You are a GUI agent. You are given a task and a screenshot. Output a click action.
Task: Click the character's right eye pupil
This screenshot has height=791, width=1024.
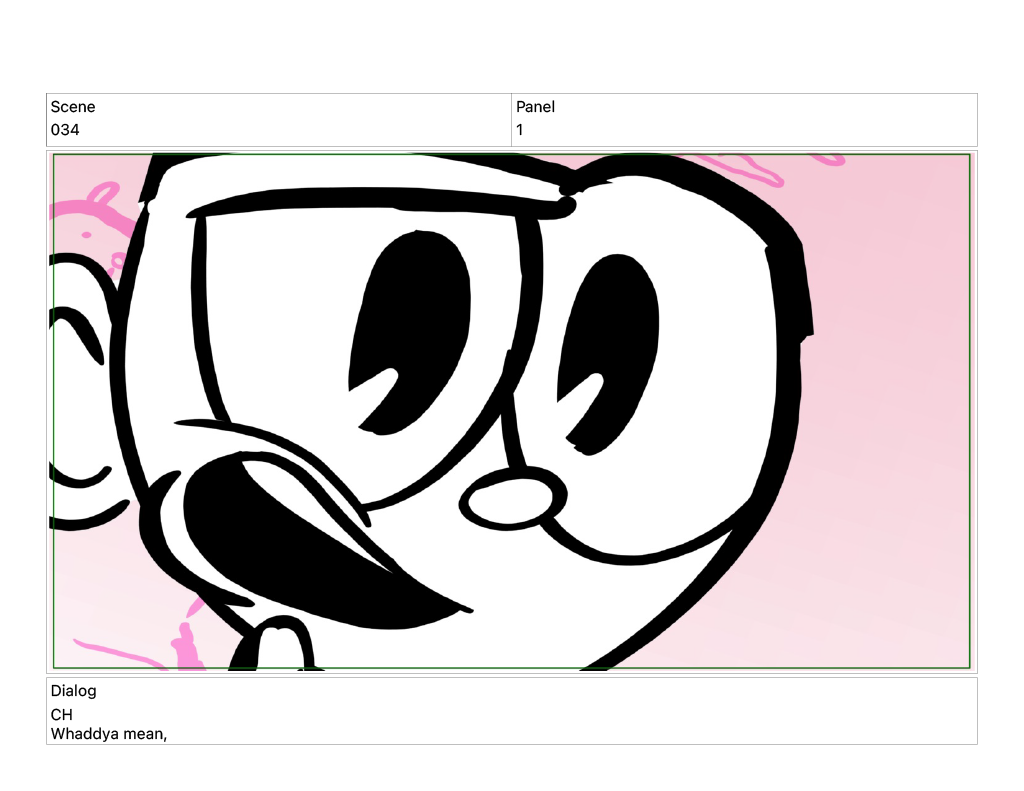pyautogui.click(x=610, y=340)
